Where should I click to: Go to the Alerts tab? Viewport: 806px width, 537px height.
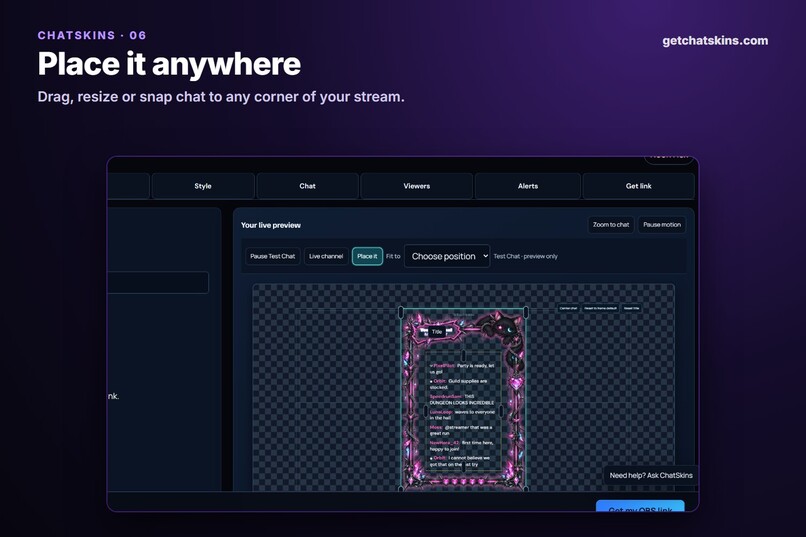[x=528, y=186]
